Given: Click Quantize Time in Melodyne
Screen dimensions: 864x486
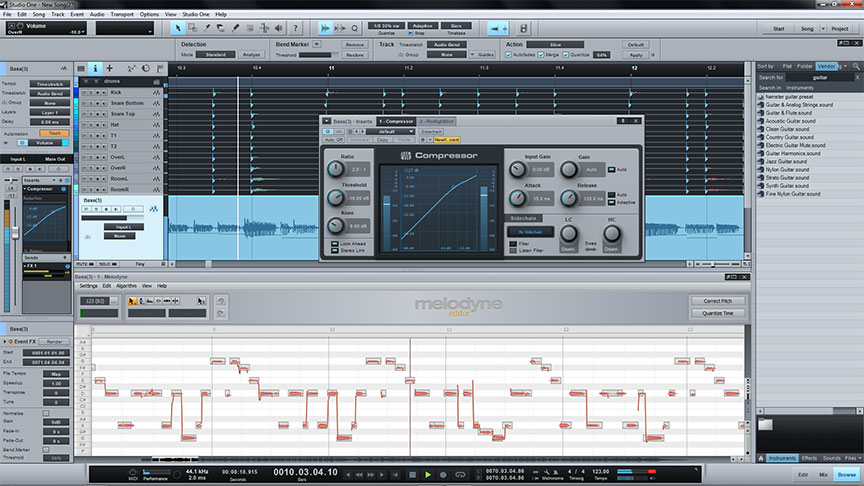Looking at the screenshot, I should coord(718,313).
